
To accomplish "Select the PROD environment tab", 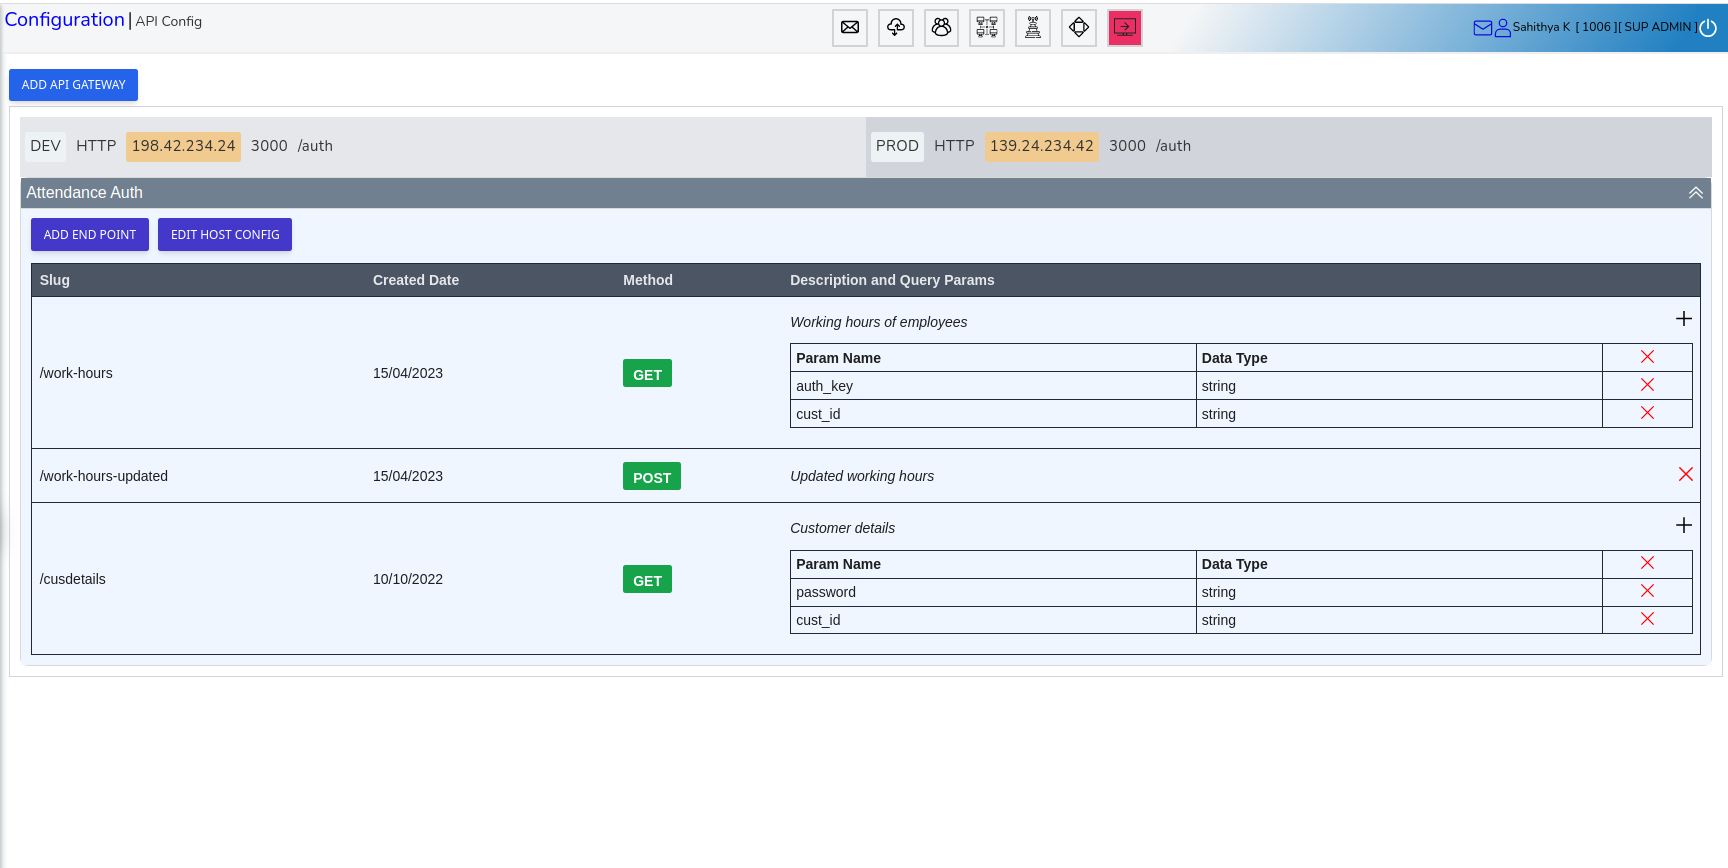I will pyautogui.click(x=897, y=146).
